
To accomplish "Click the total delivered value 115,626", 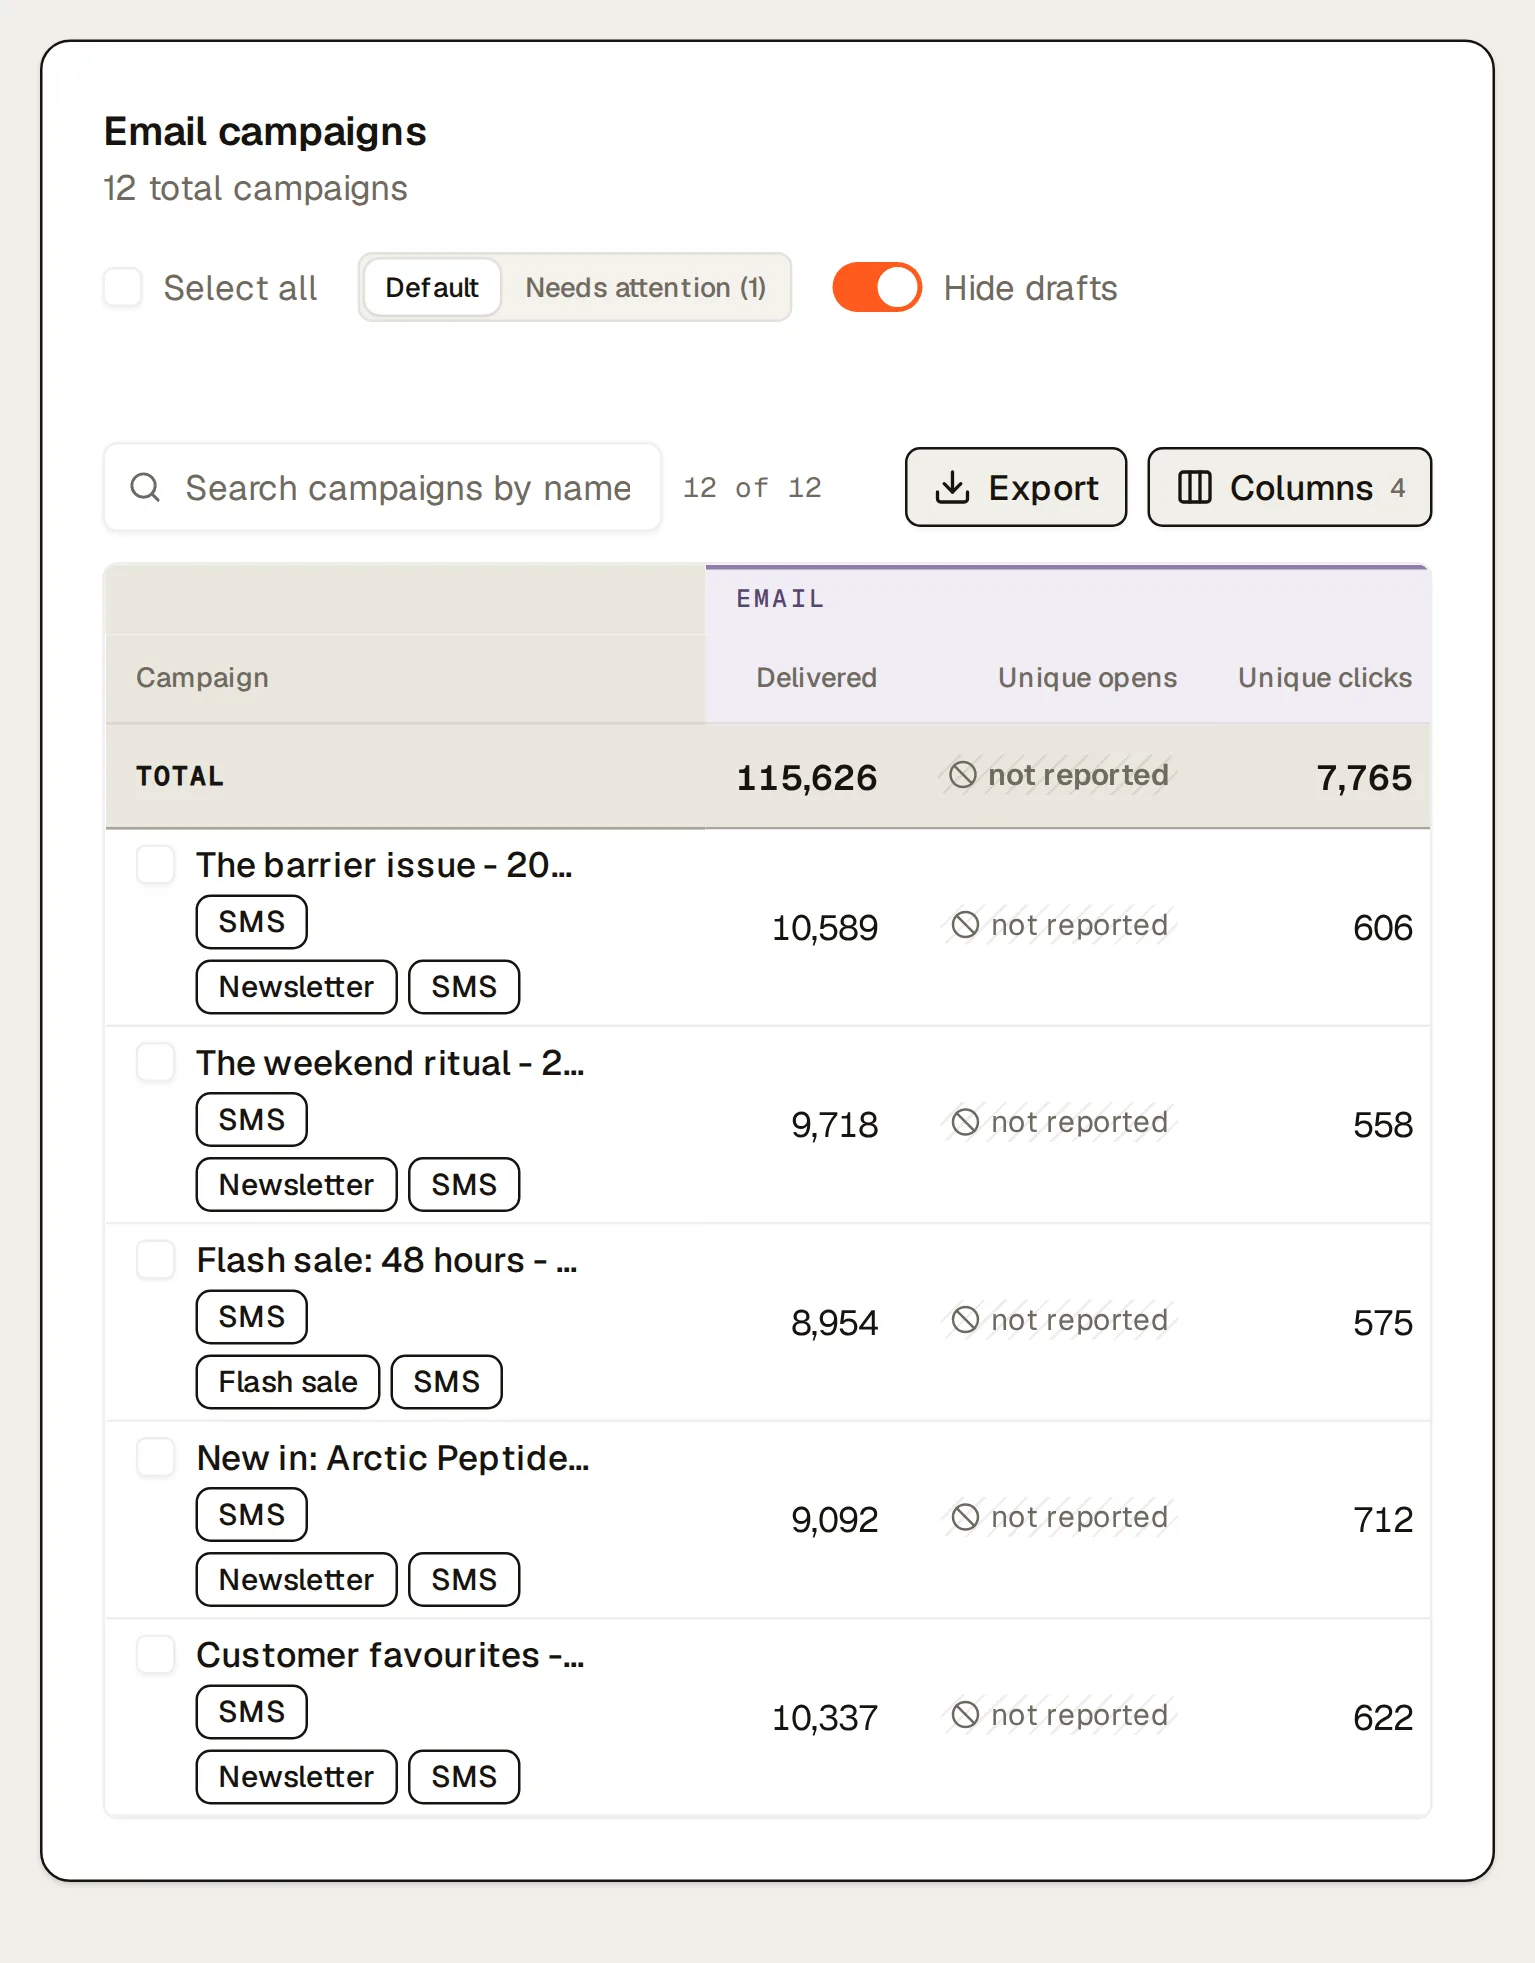I will [807, 778].
